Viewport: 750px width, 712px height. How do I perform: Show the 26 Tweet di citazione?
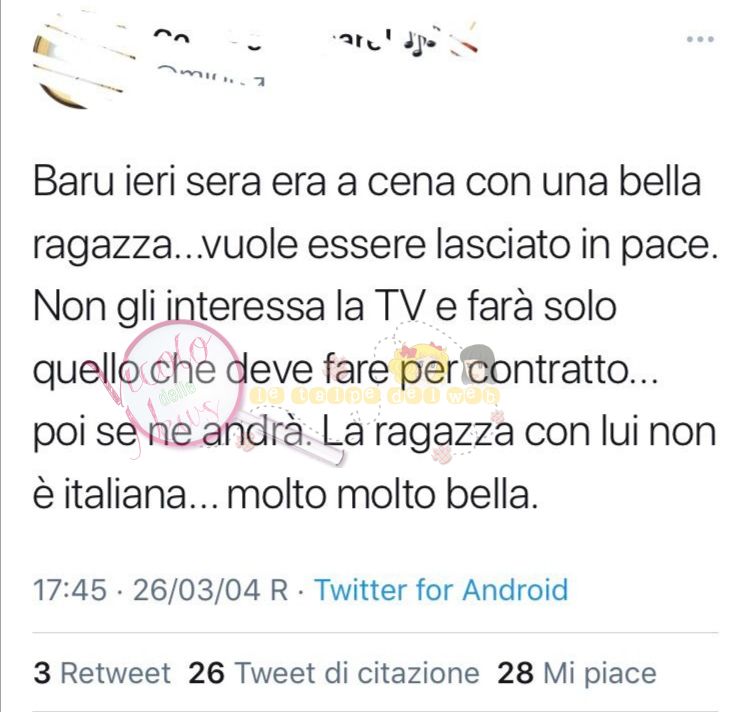[334, 673]
